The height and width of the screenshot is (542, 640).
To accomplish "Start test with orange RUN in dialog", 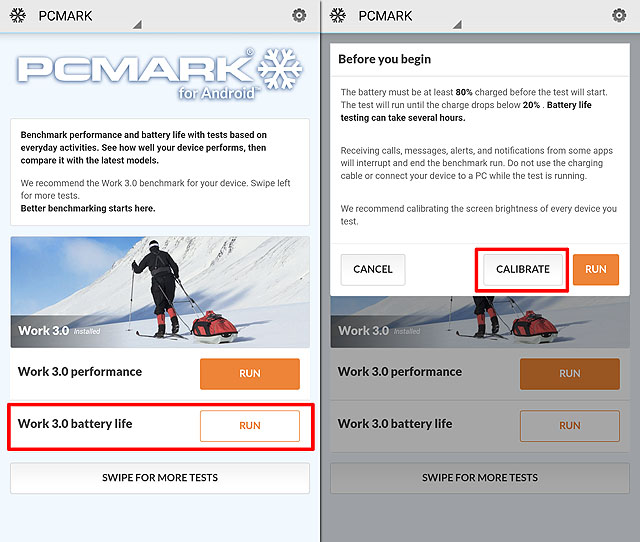I will point(596,269).
